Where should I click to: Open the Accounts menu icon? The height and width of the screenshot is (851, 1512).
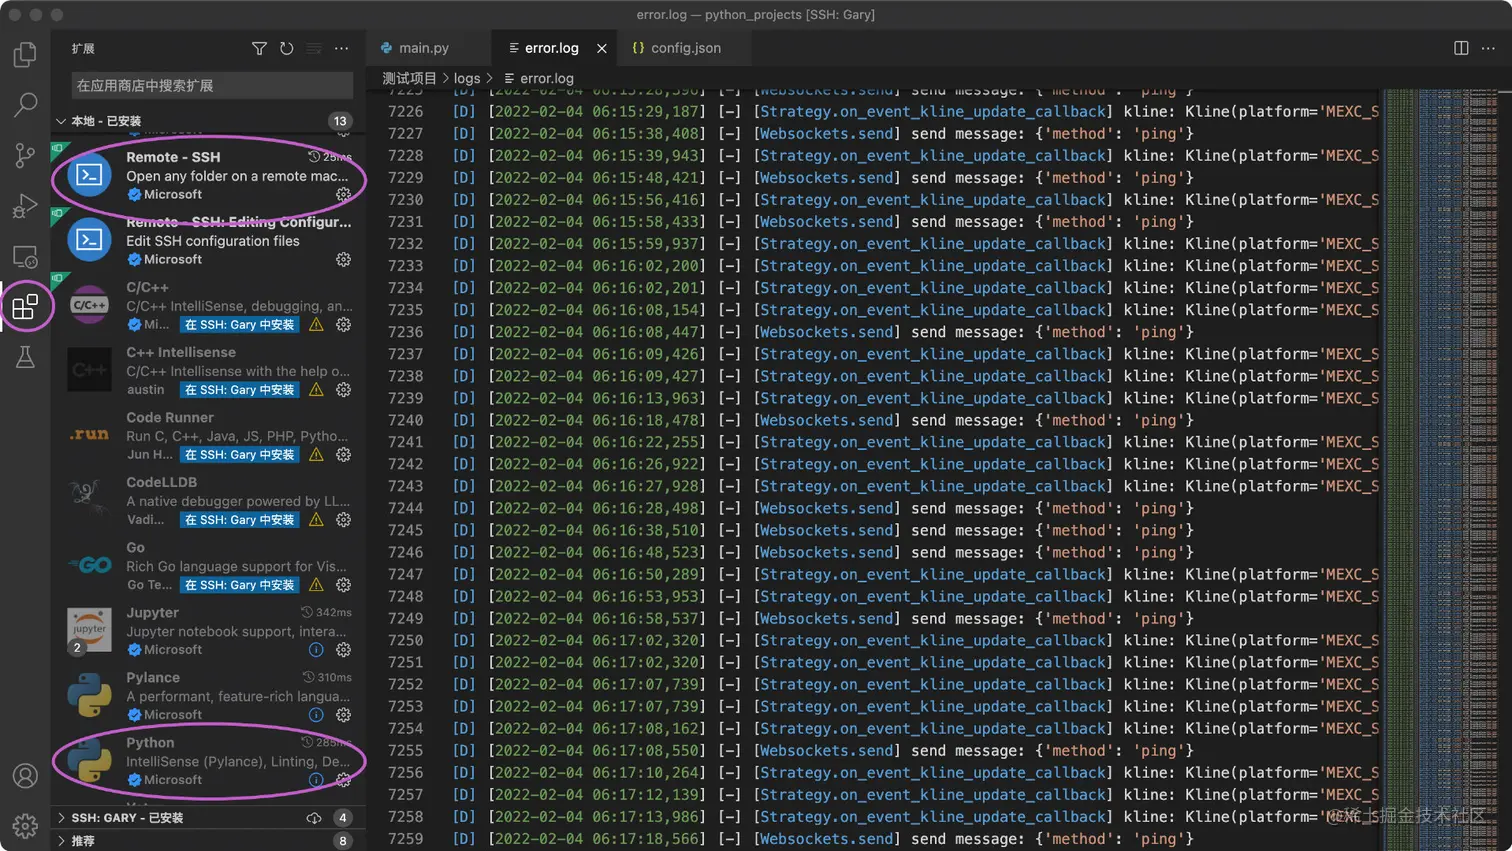coord(25,776)
